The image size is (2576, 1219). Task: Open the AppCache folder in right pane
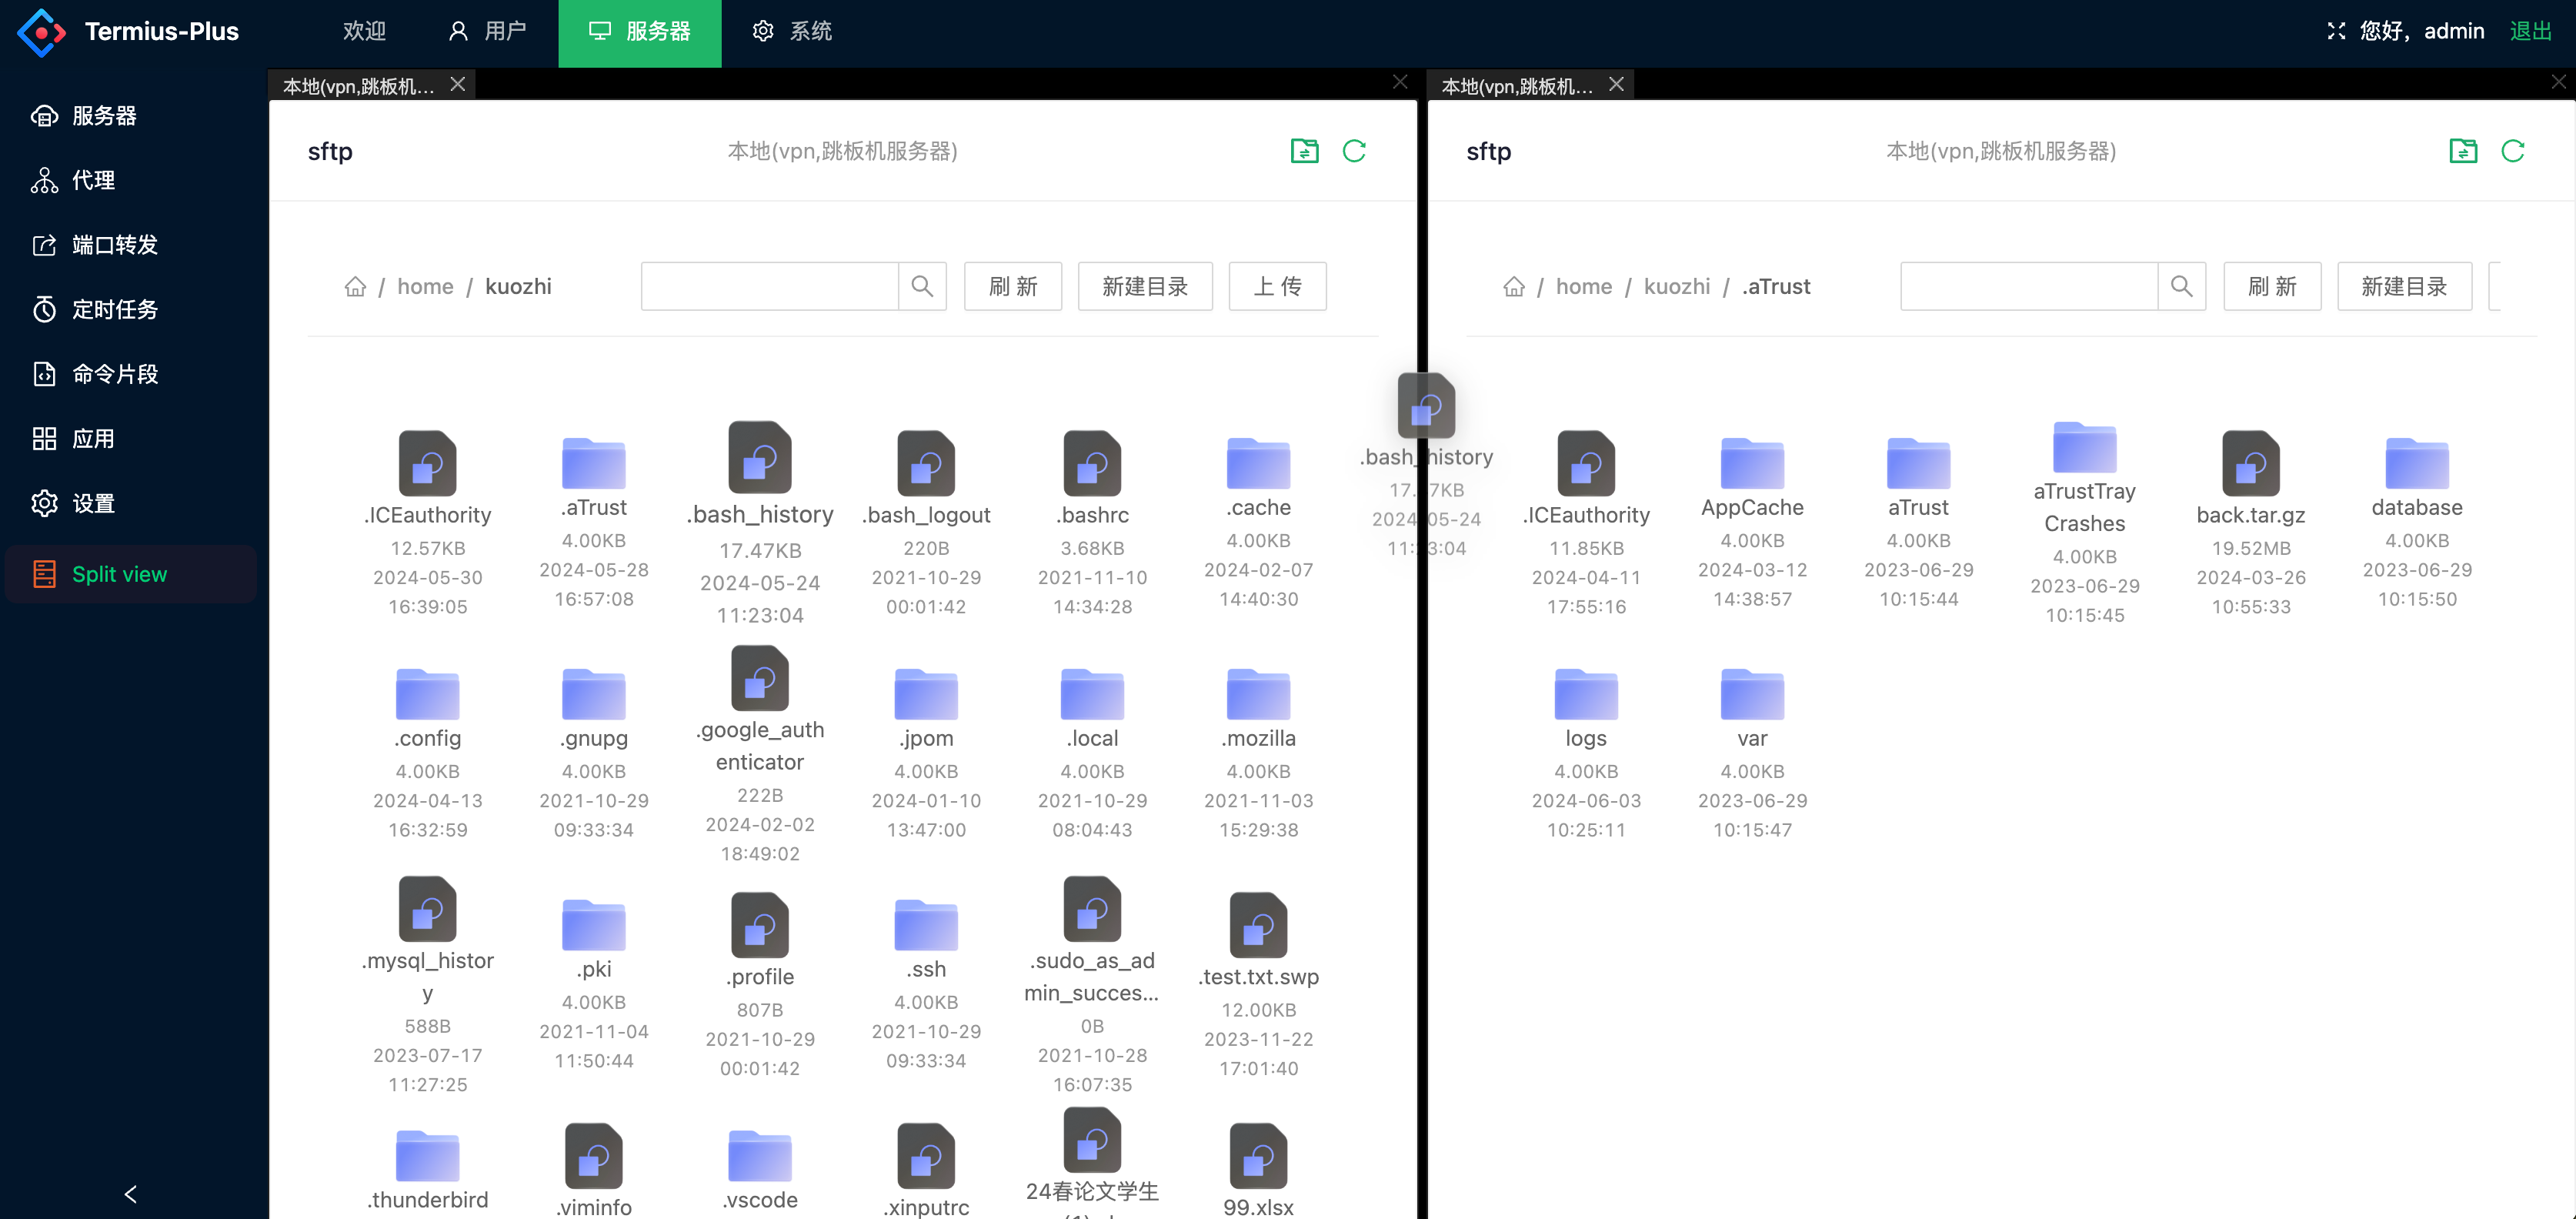[x=1752, y=463]
